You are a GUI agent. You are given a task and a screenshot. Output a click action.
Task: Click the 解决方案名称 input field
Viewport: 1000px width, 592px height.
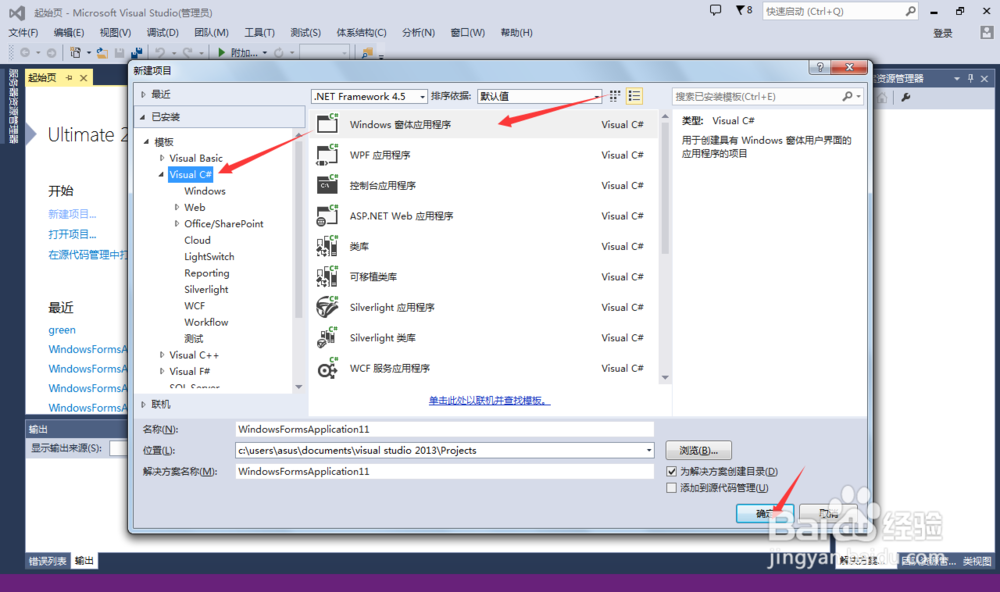(x=445, y=471)
